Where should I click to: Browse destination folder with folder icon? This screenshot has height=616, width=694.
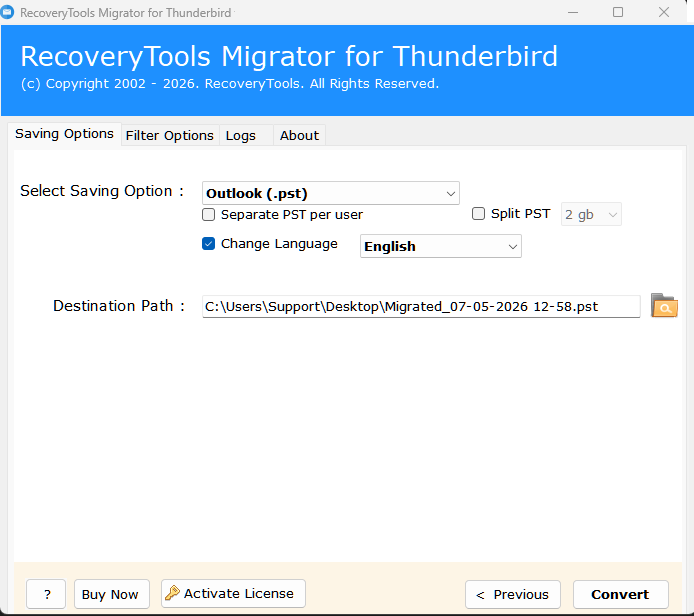click(x=664, y=305)
